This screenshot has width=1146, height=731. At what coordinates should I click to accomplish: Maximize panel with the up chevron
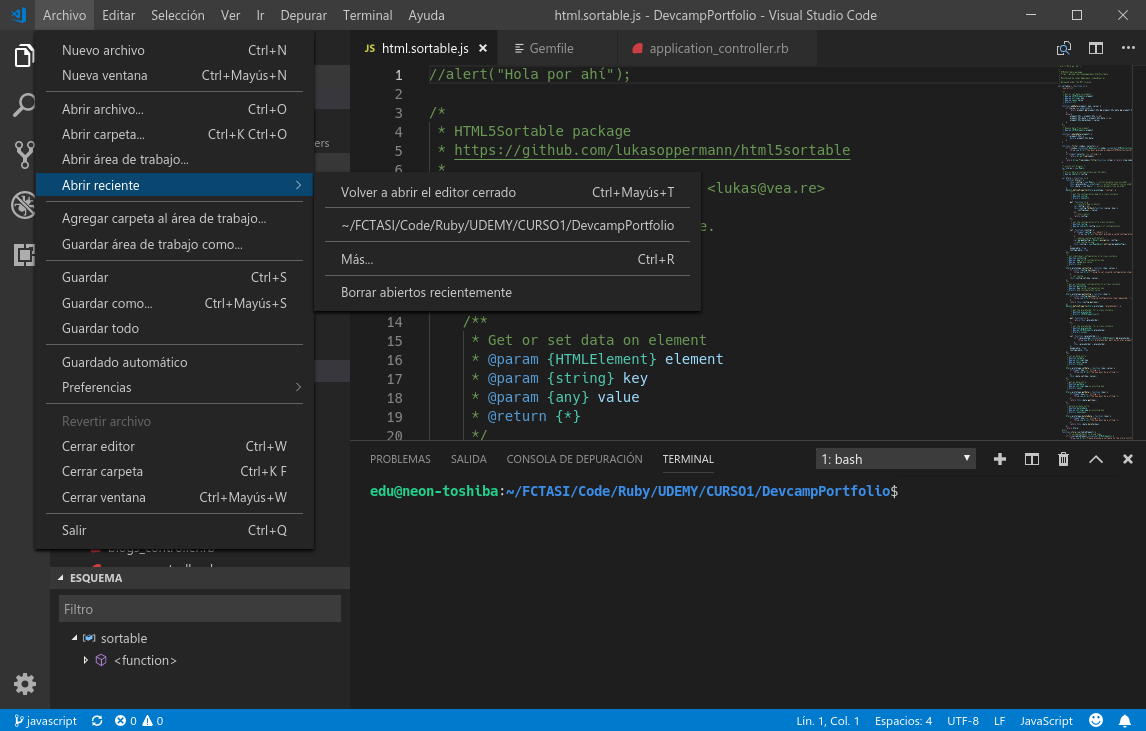1095,459
